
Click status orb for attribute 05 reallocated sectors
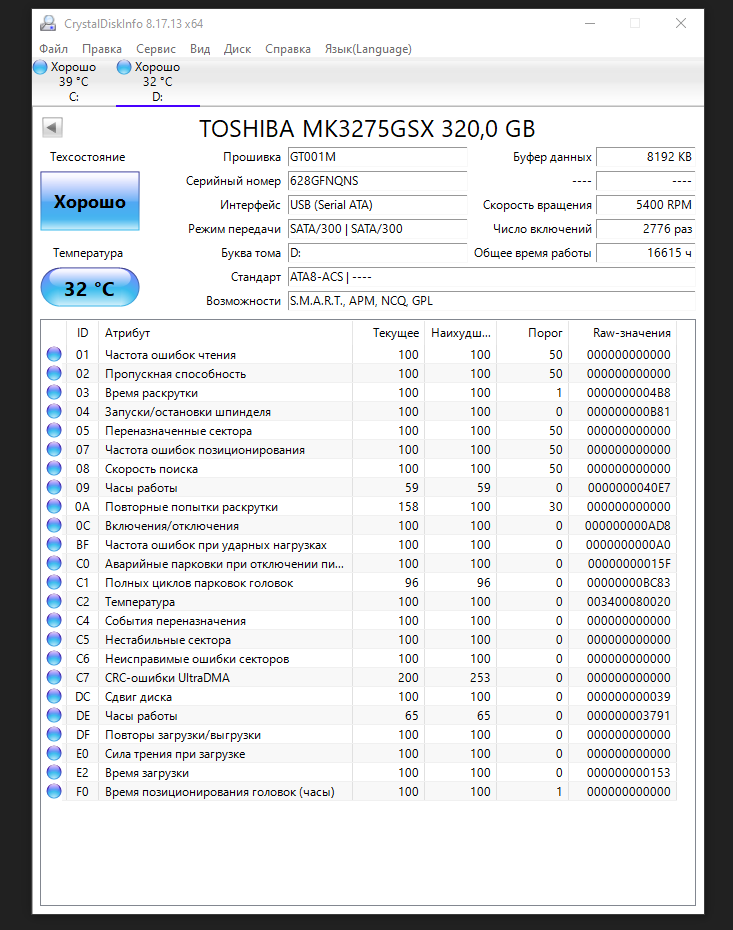(x=54, y=430)
